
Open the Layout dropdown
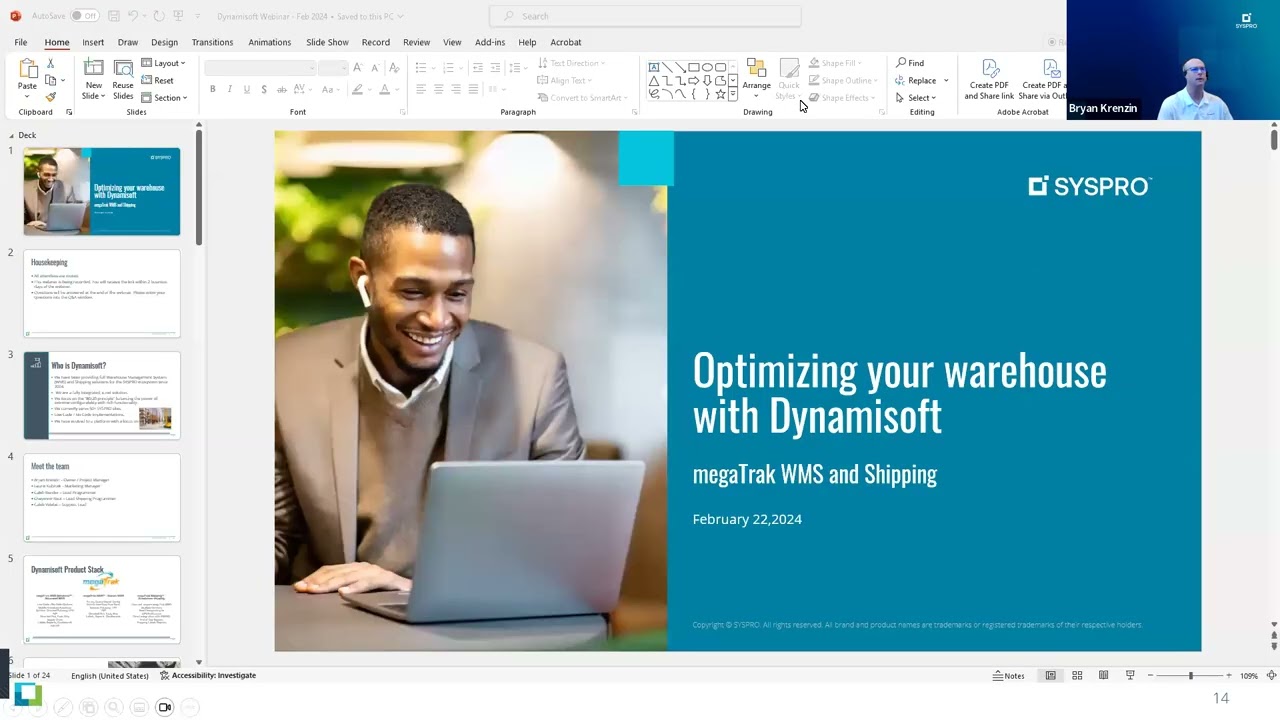(163, 63)
